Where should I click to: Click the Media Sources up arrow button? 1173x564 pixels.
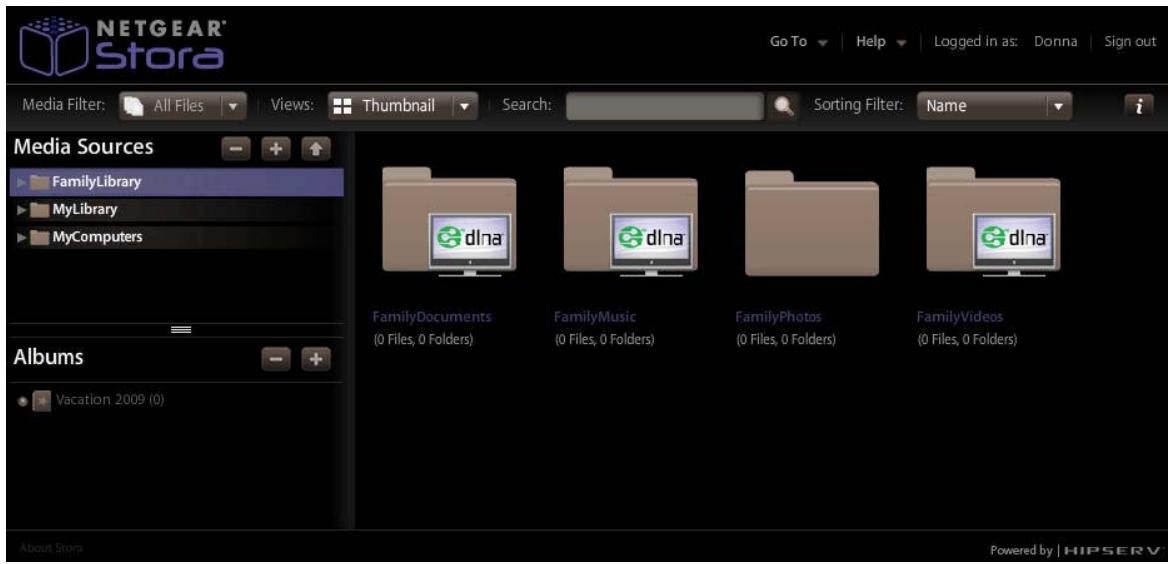tap(315, 149)
